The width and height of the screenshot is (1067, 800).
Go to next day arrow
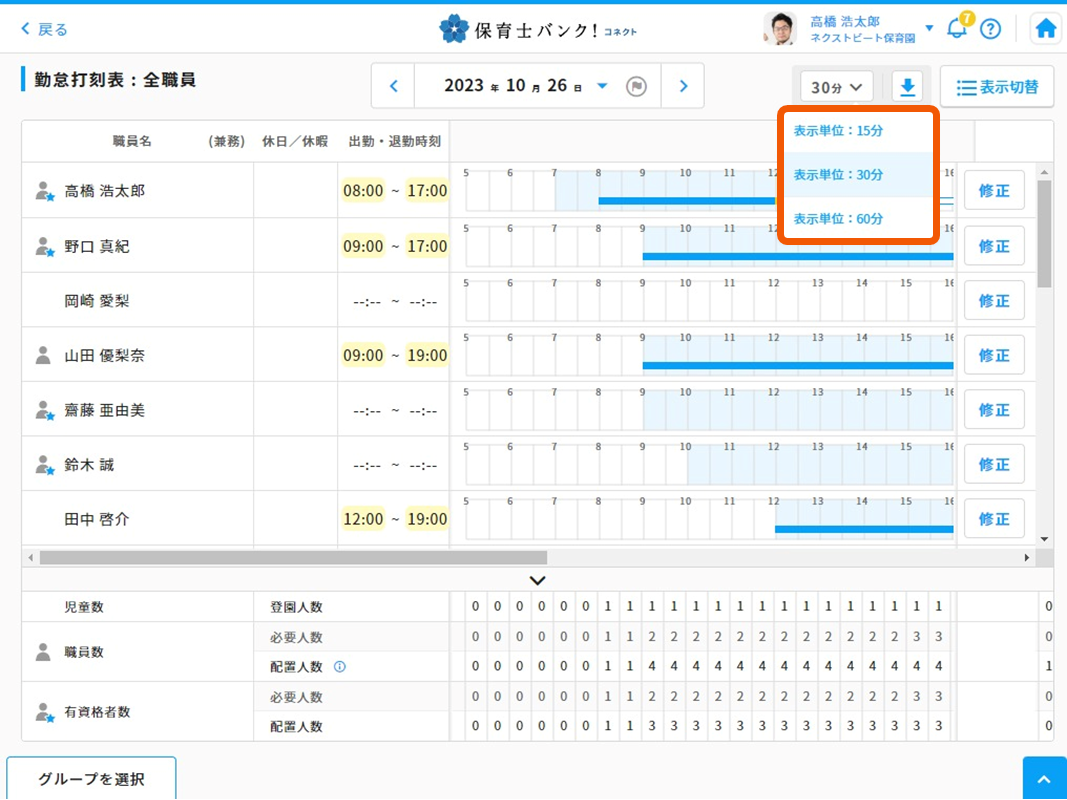683,86
